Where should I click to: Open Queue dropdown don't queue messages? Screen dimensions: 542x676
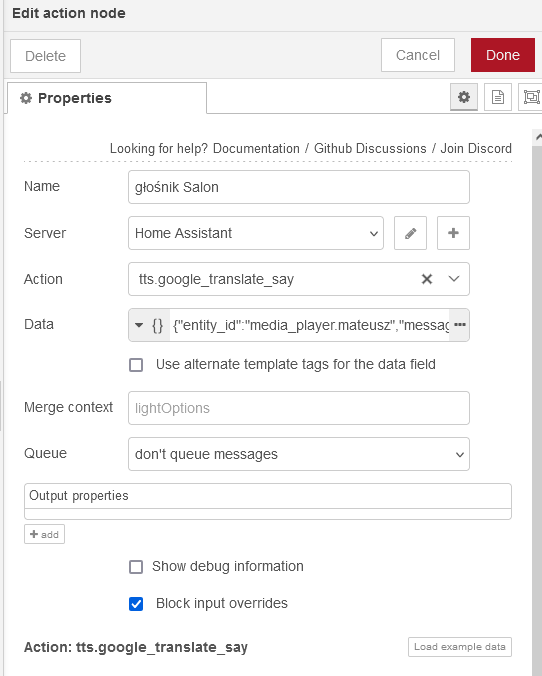(x=299, y=454)
